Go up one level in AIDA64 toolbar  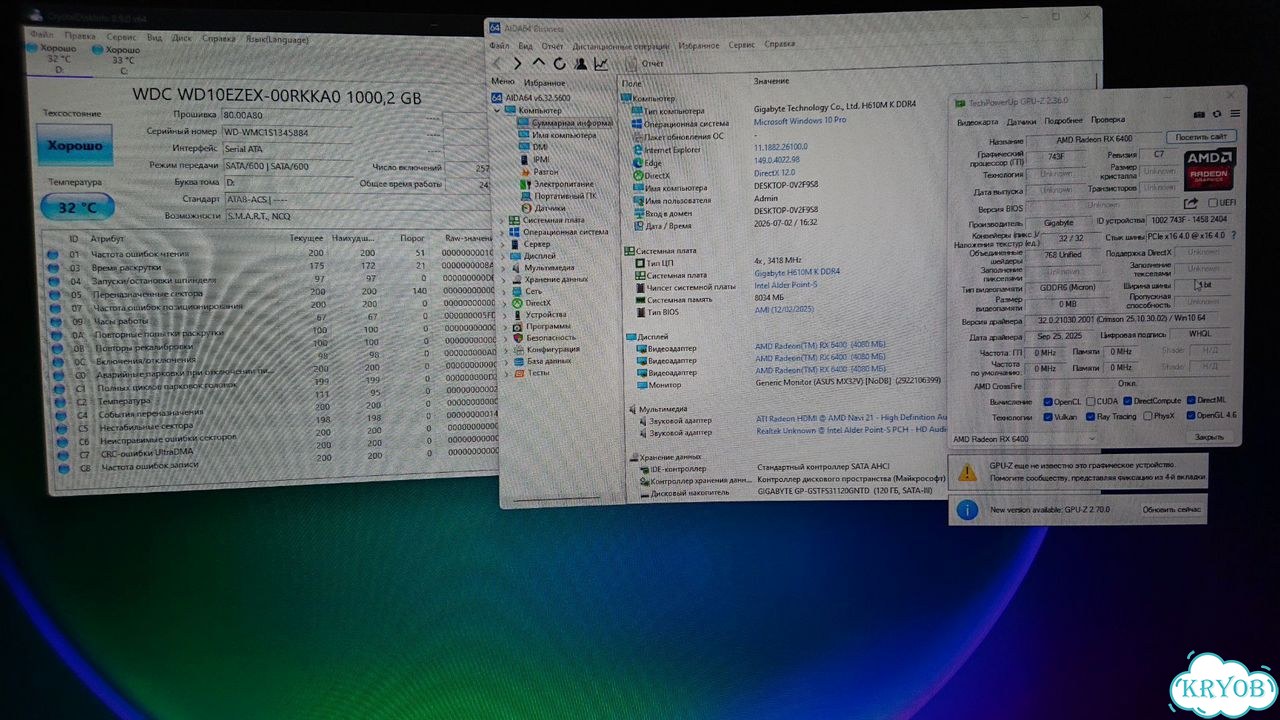coord(538,63)
